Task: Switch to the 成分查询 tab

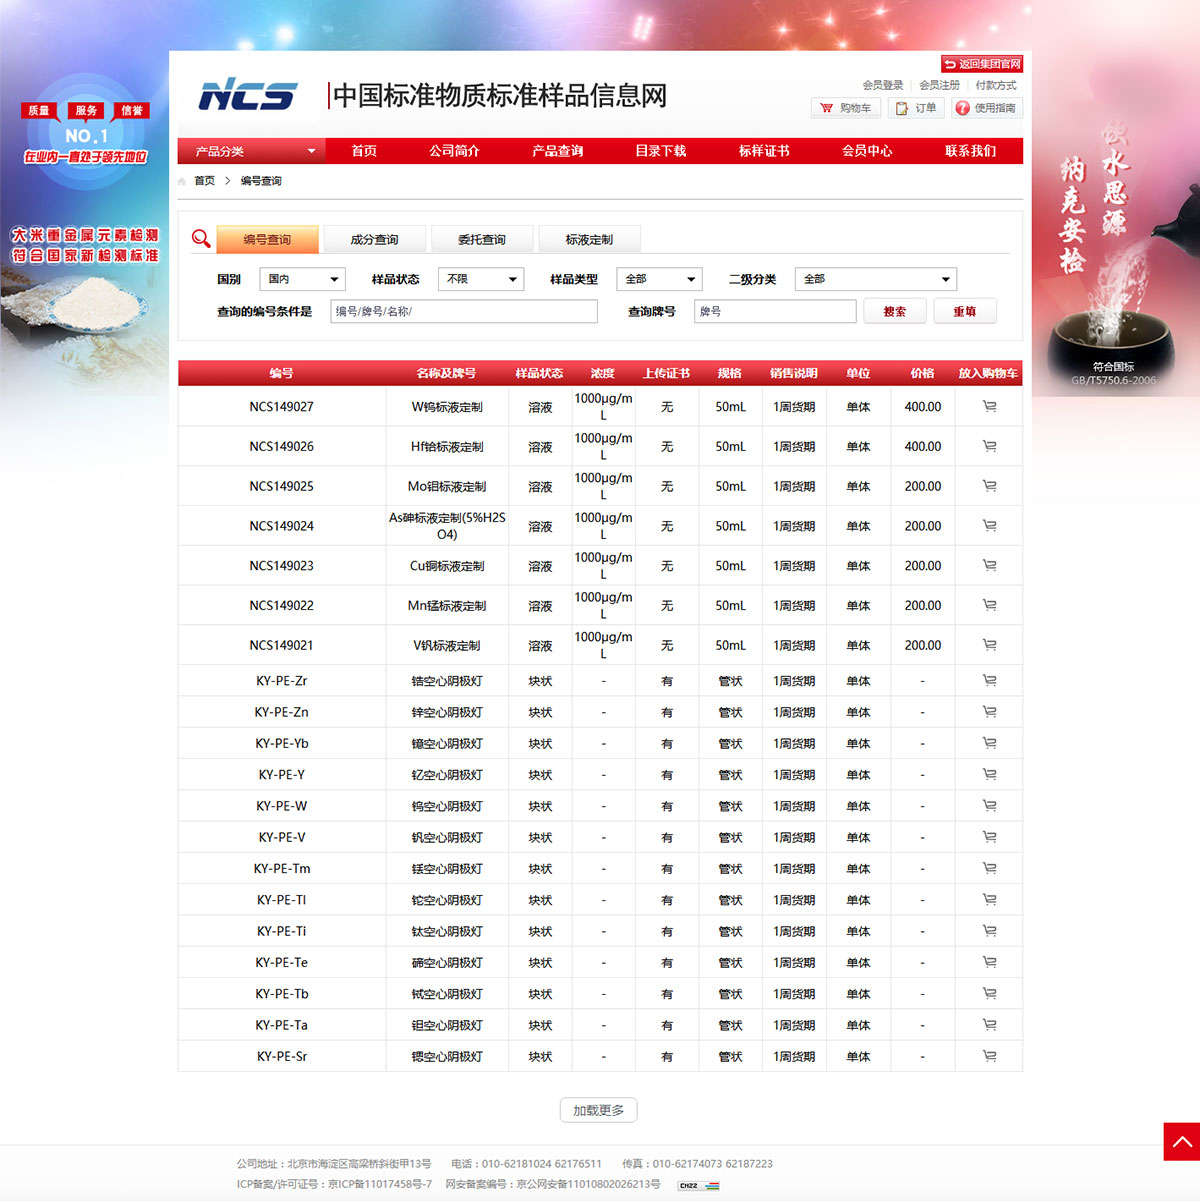Action: (374, 240)
